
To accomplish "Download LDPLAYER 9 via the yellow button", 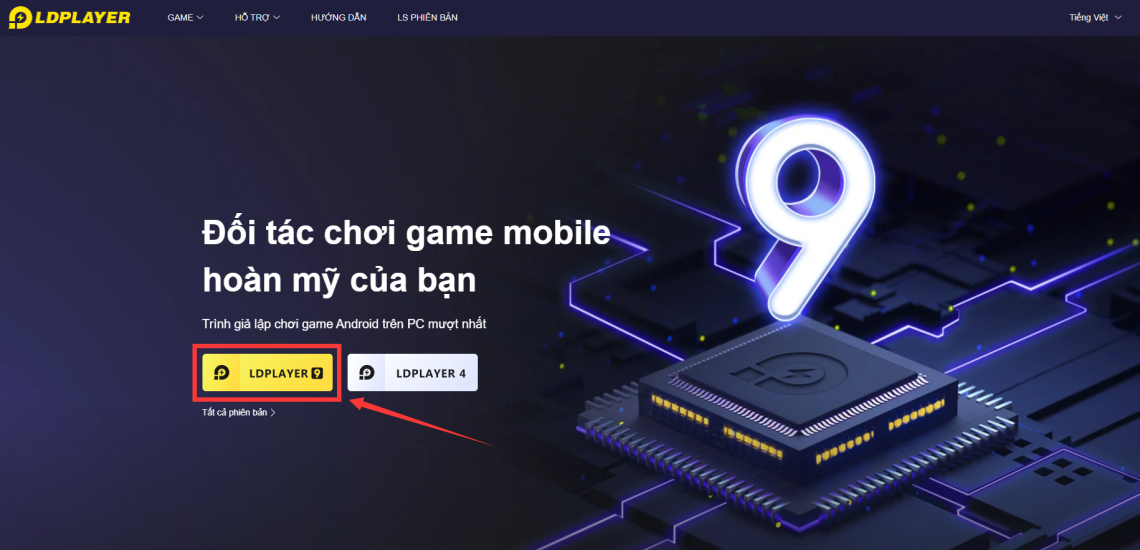I will pyautogui.click(x=268, y=372).
